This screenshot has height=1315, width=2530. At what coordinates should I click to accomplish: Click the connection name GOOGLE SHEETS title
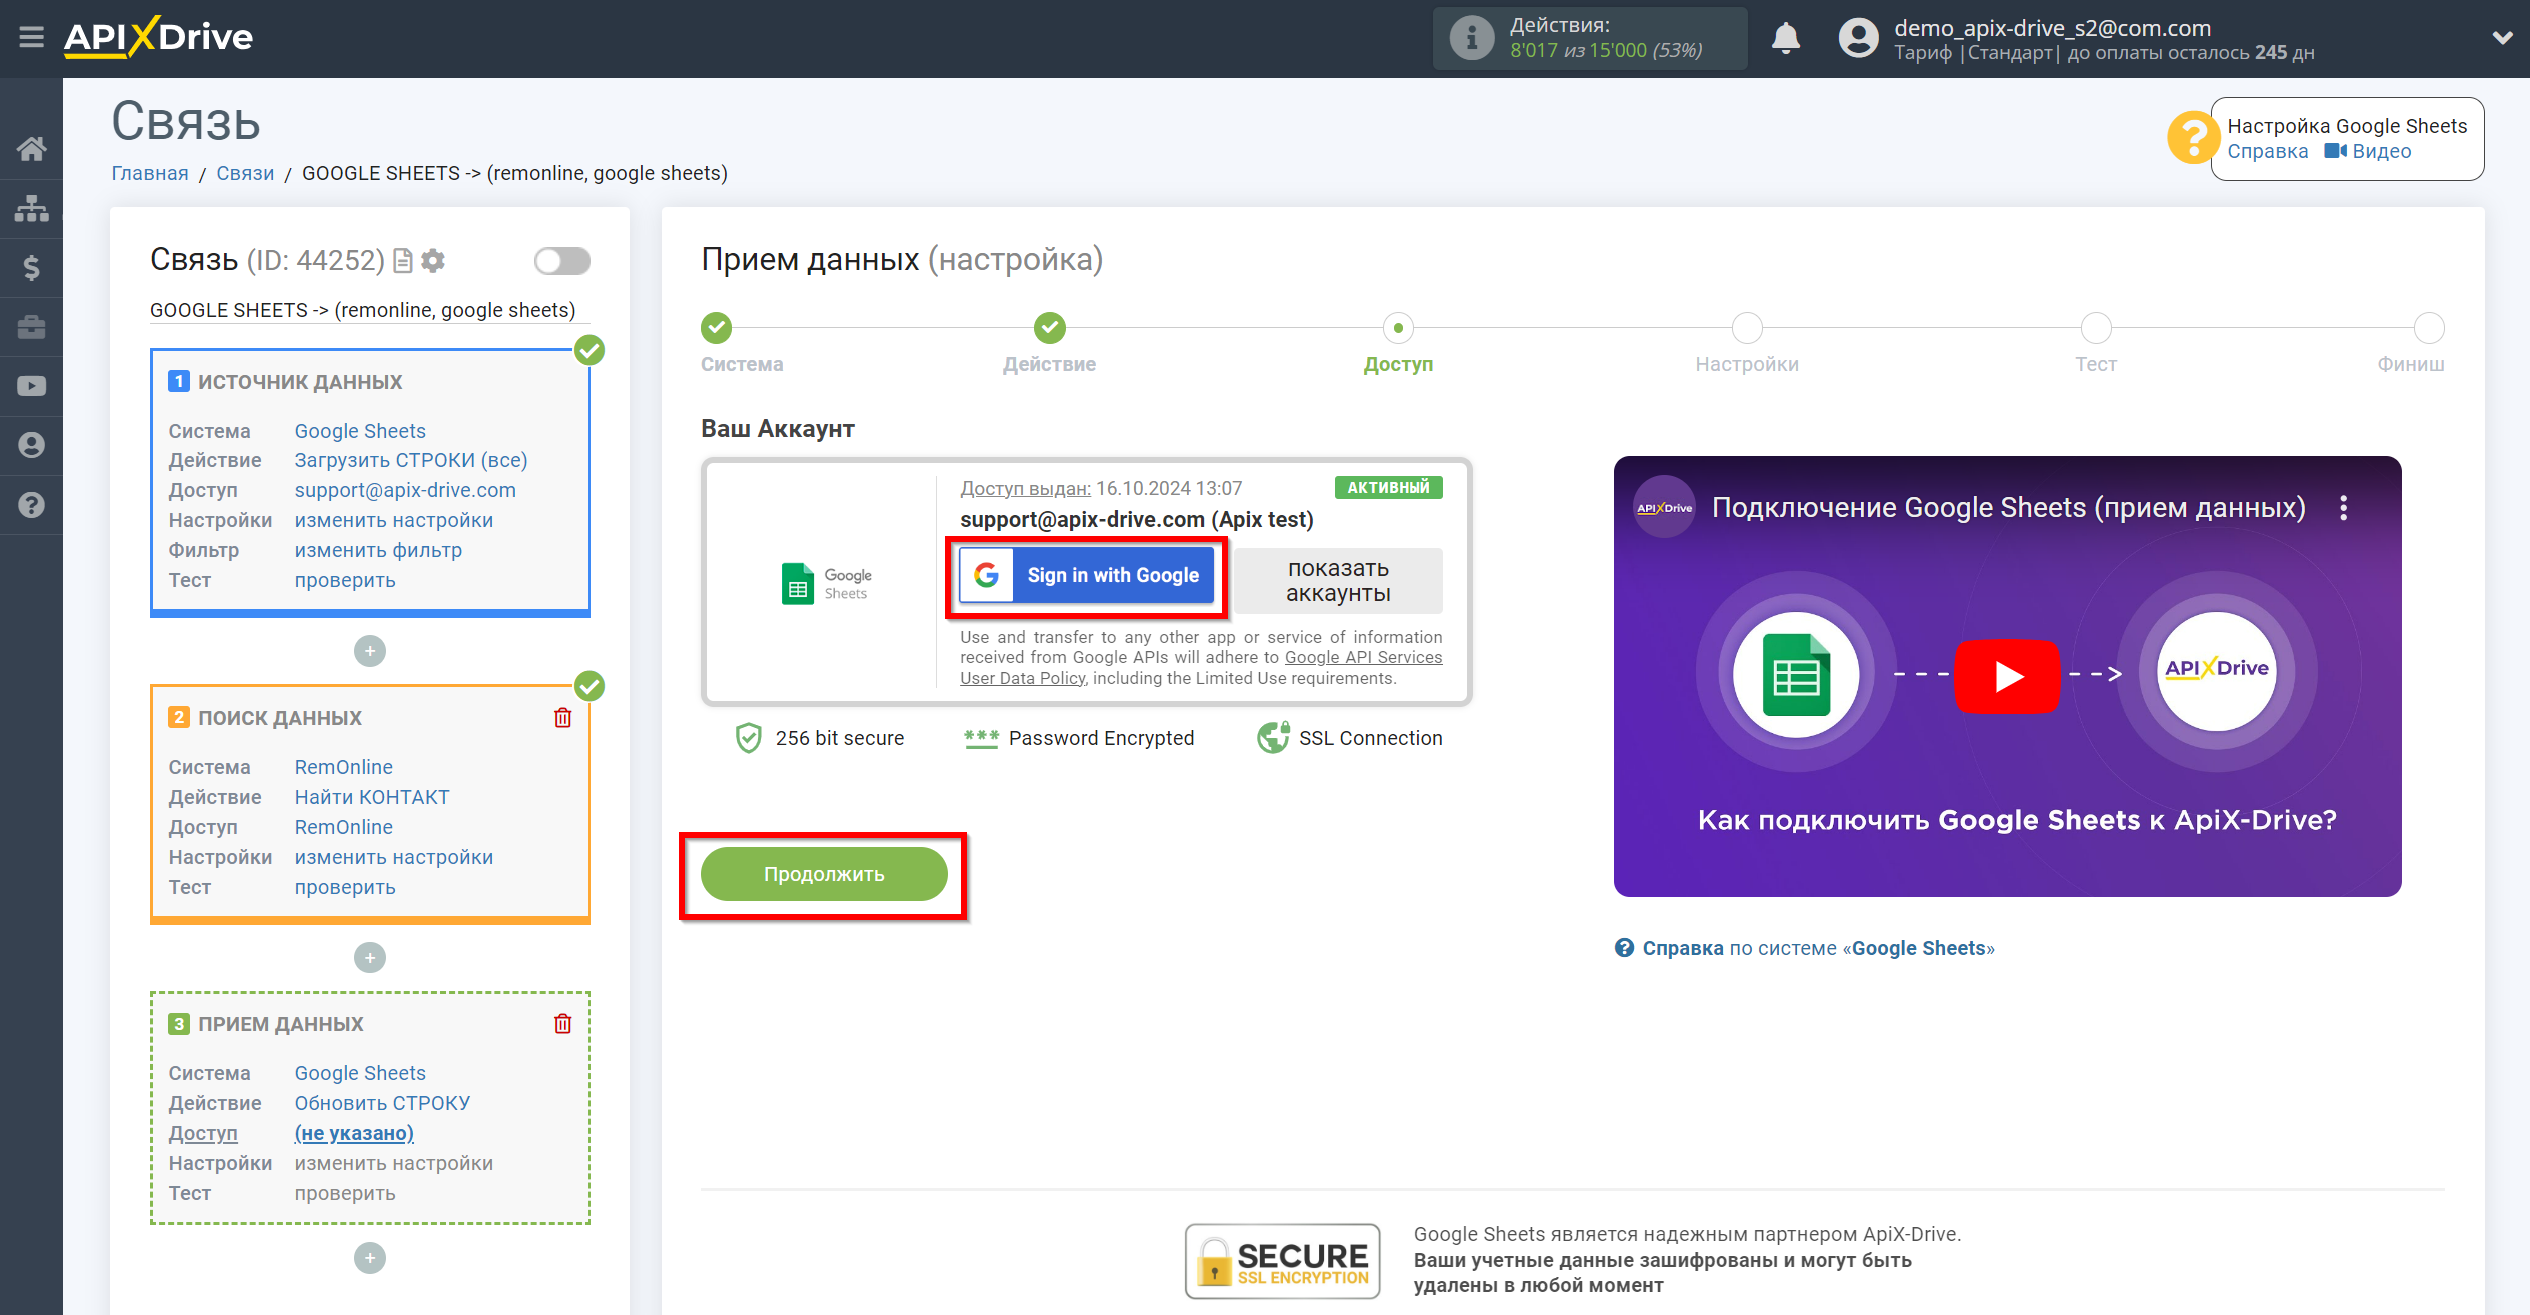pos(362,310)
